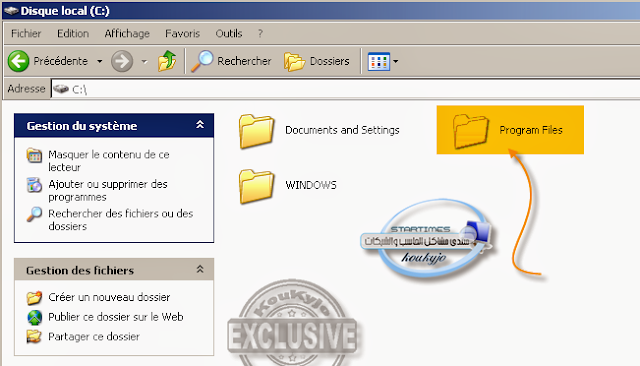Screen dimensions: 640x366
Task: Click the Gestion des fichiers header title
Action: 80,271
